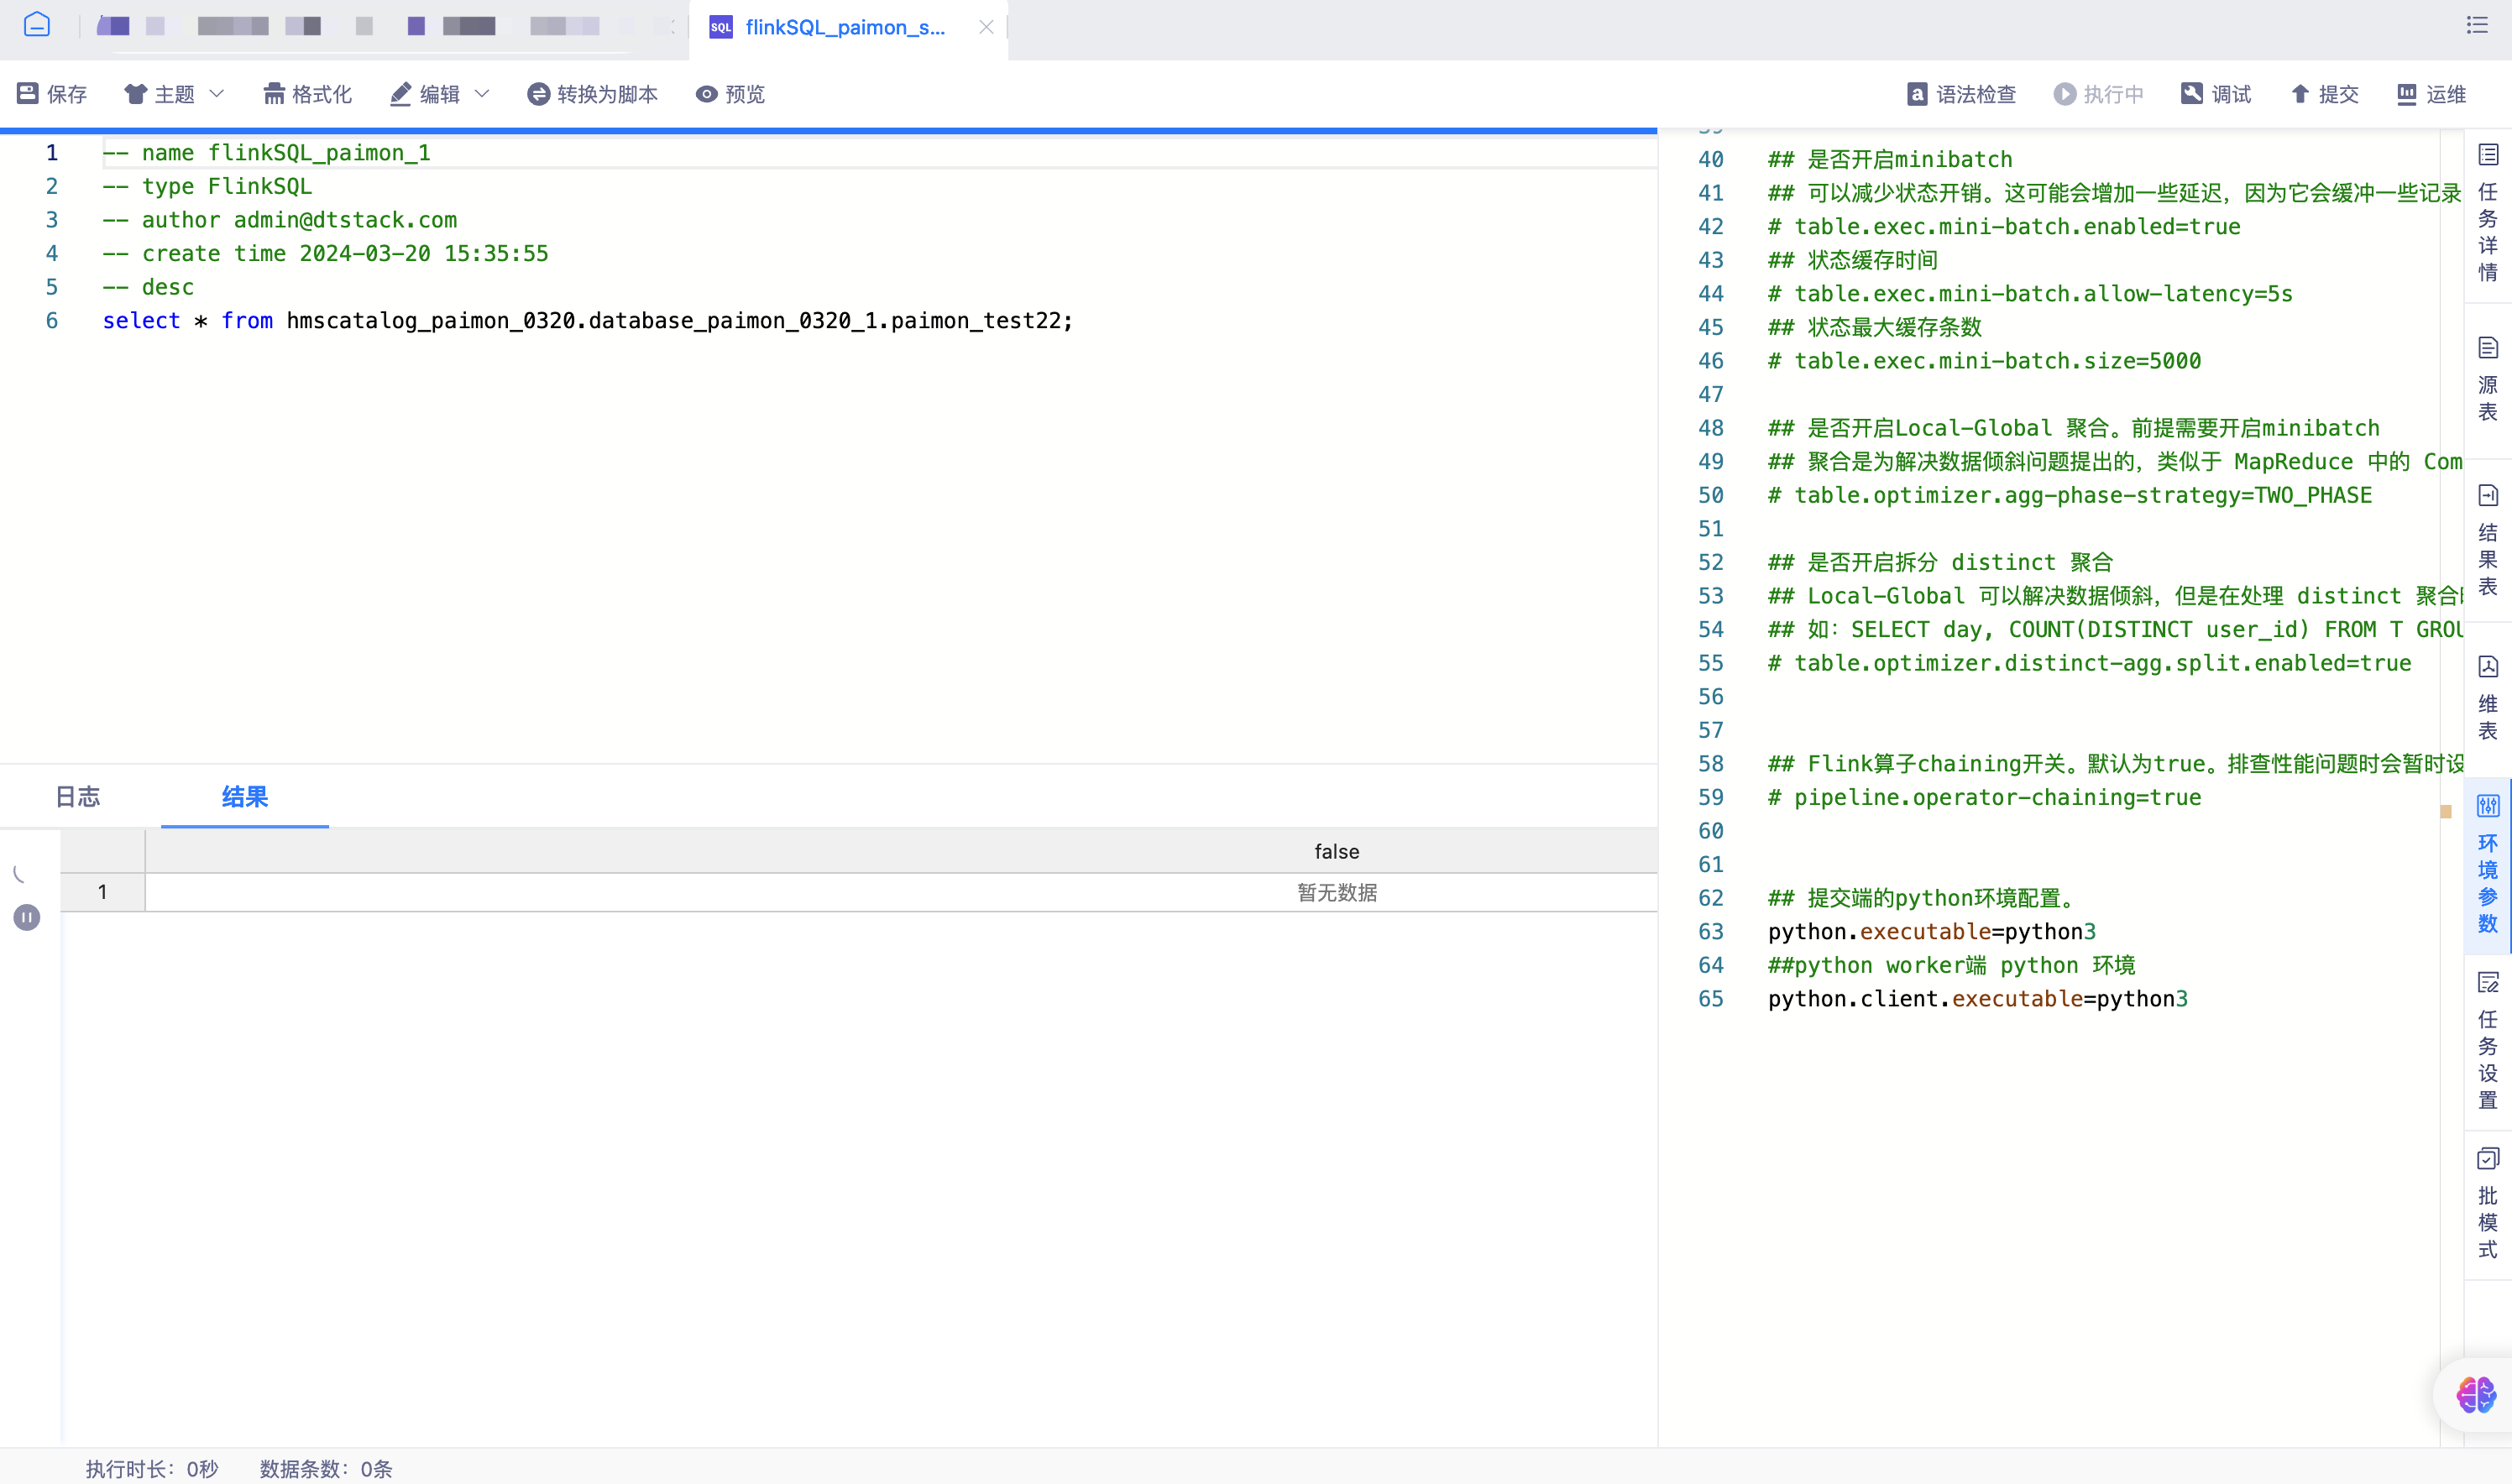2512x1484 pixels.
Task: Open the AI brain assistant icon
Action: pyautogui.click(x=2476, y=1394)
